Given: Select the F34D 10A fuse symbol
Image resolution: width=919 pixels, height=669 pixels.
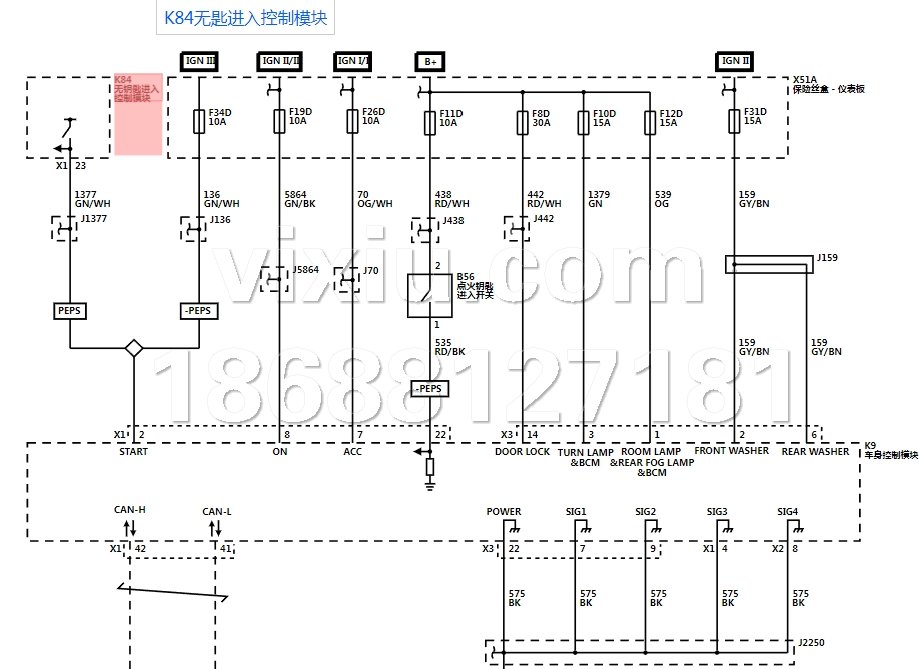Looking at the screenshot, I should coord(199,121).
